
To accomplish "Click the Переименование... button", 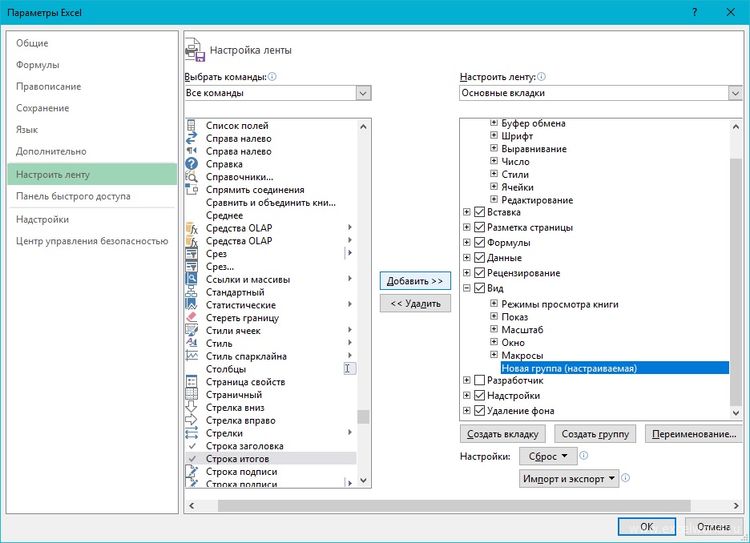I will 694,434.
